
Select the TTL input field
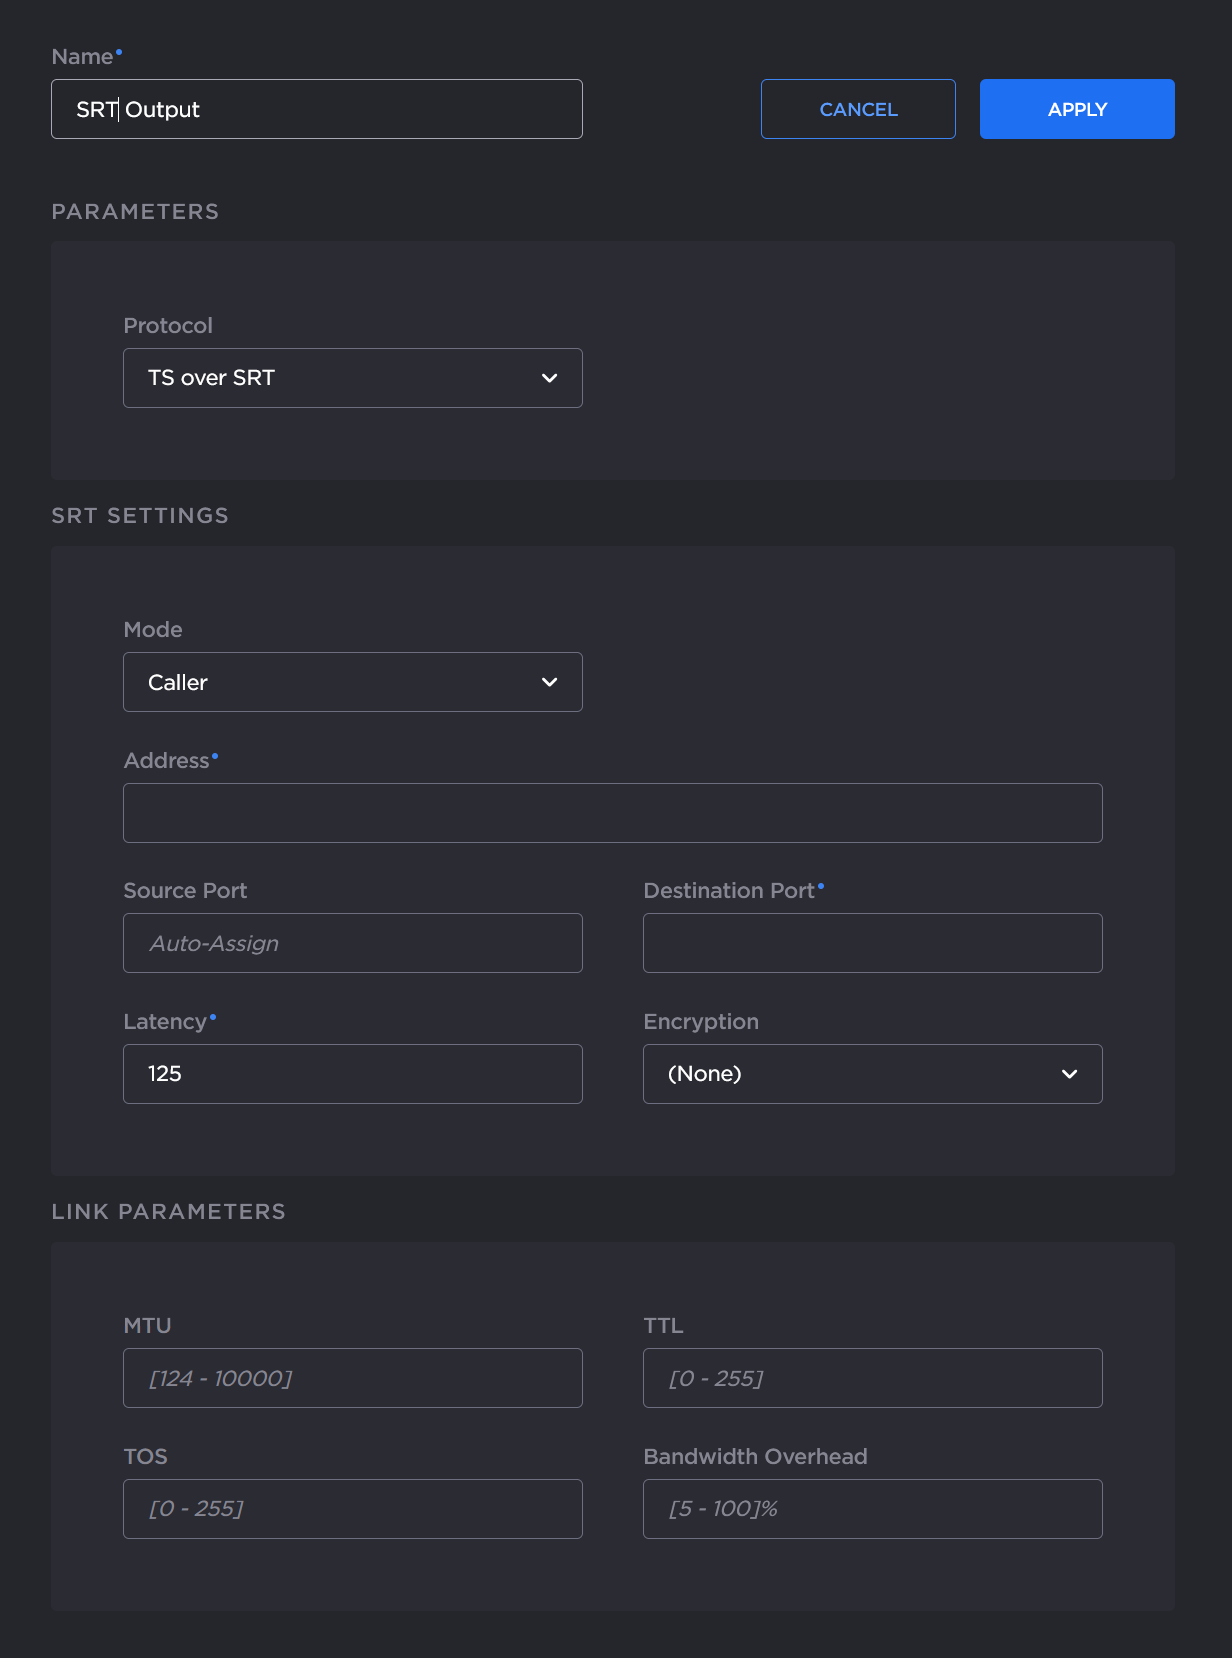pyautogui.click(x=872, y=1378)
